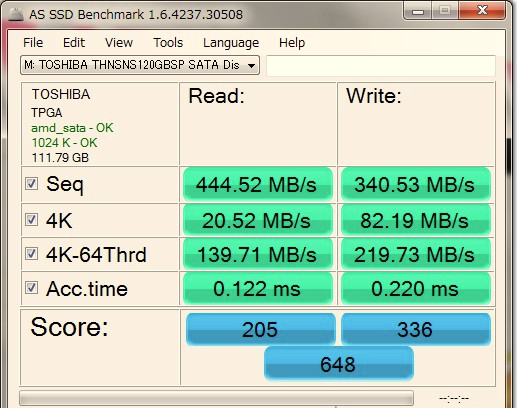Open the Tools menu
This screenshot has width=517, height=408.
point(168,43)
